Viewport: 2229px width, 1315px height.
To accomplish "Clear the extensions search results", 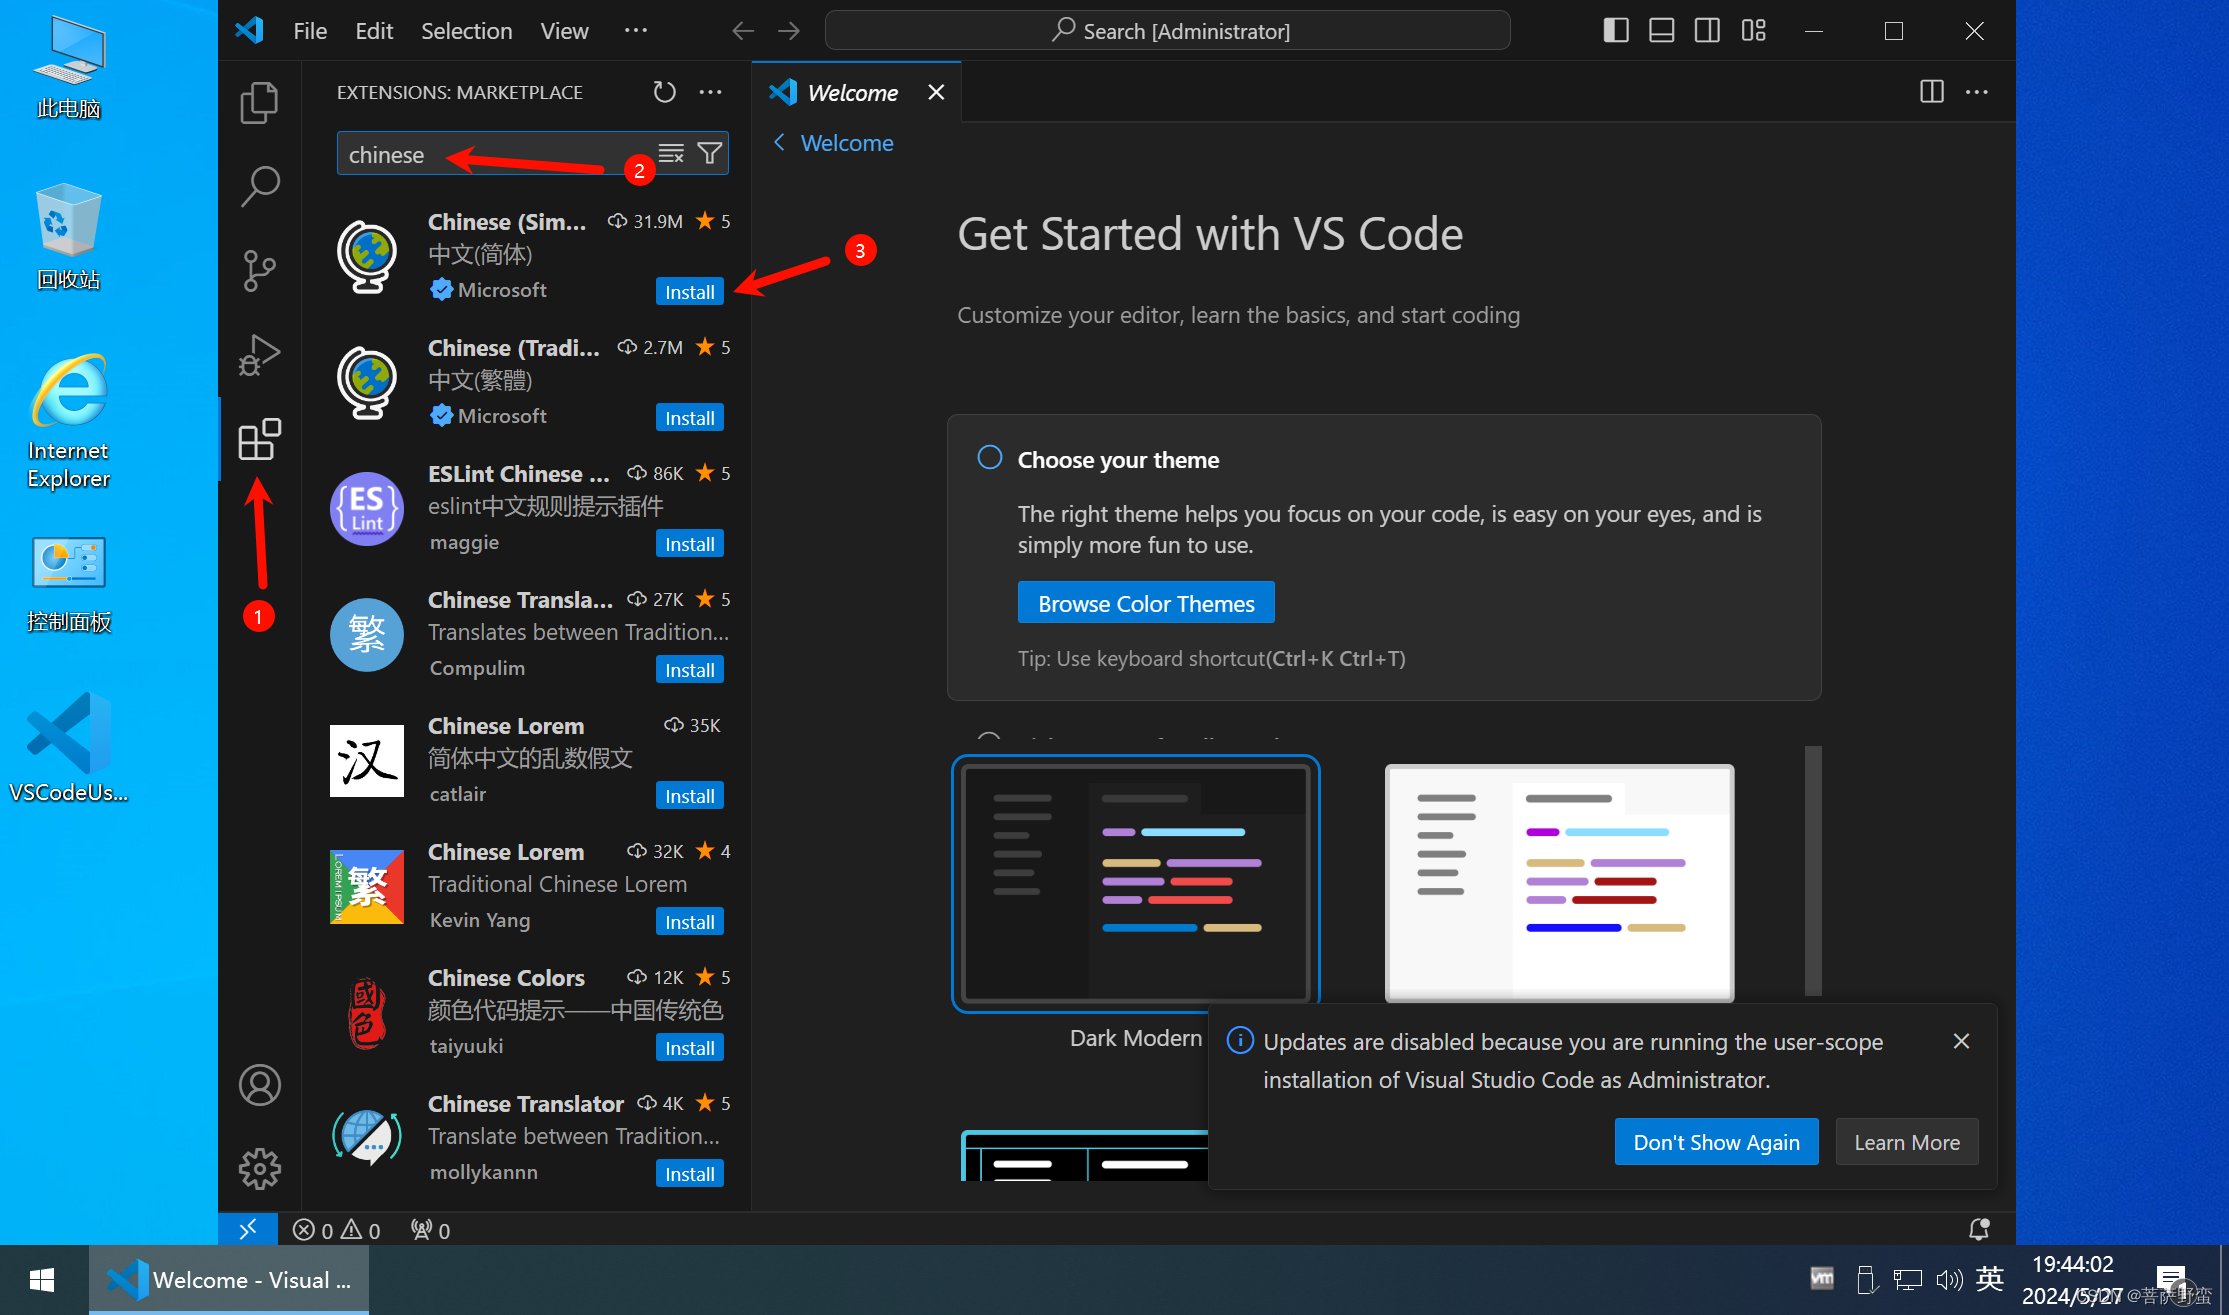I will pos(671,153).
